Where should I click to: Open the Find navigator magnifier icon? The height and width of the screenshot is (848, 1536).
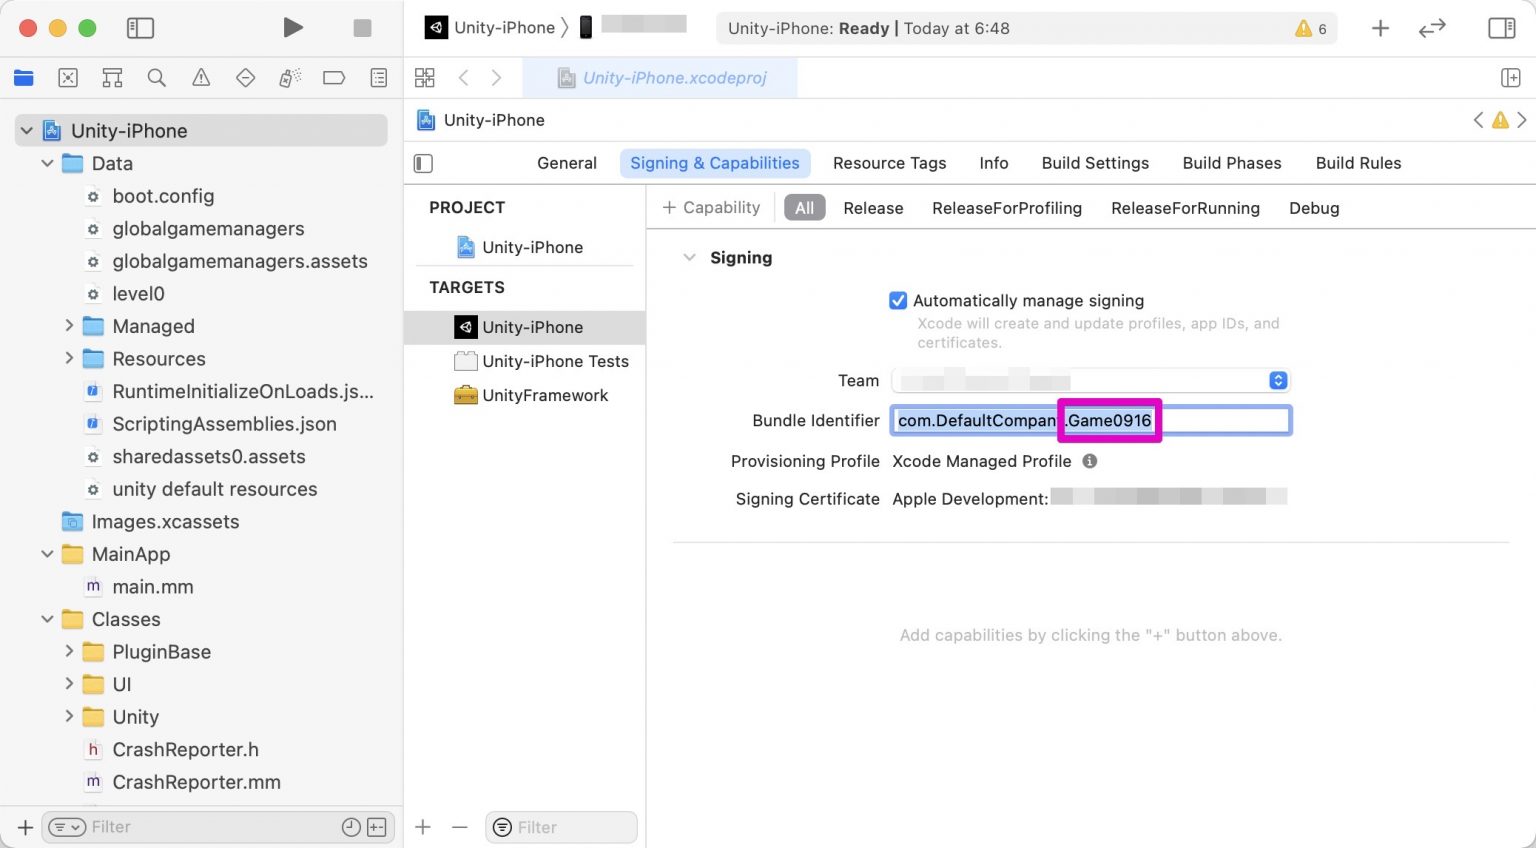[156, 78]
